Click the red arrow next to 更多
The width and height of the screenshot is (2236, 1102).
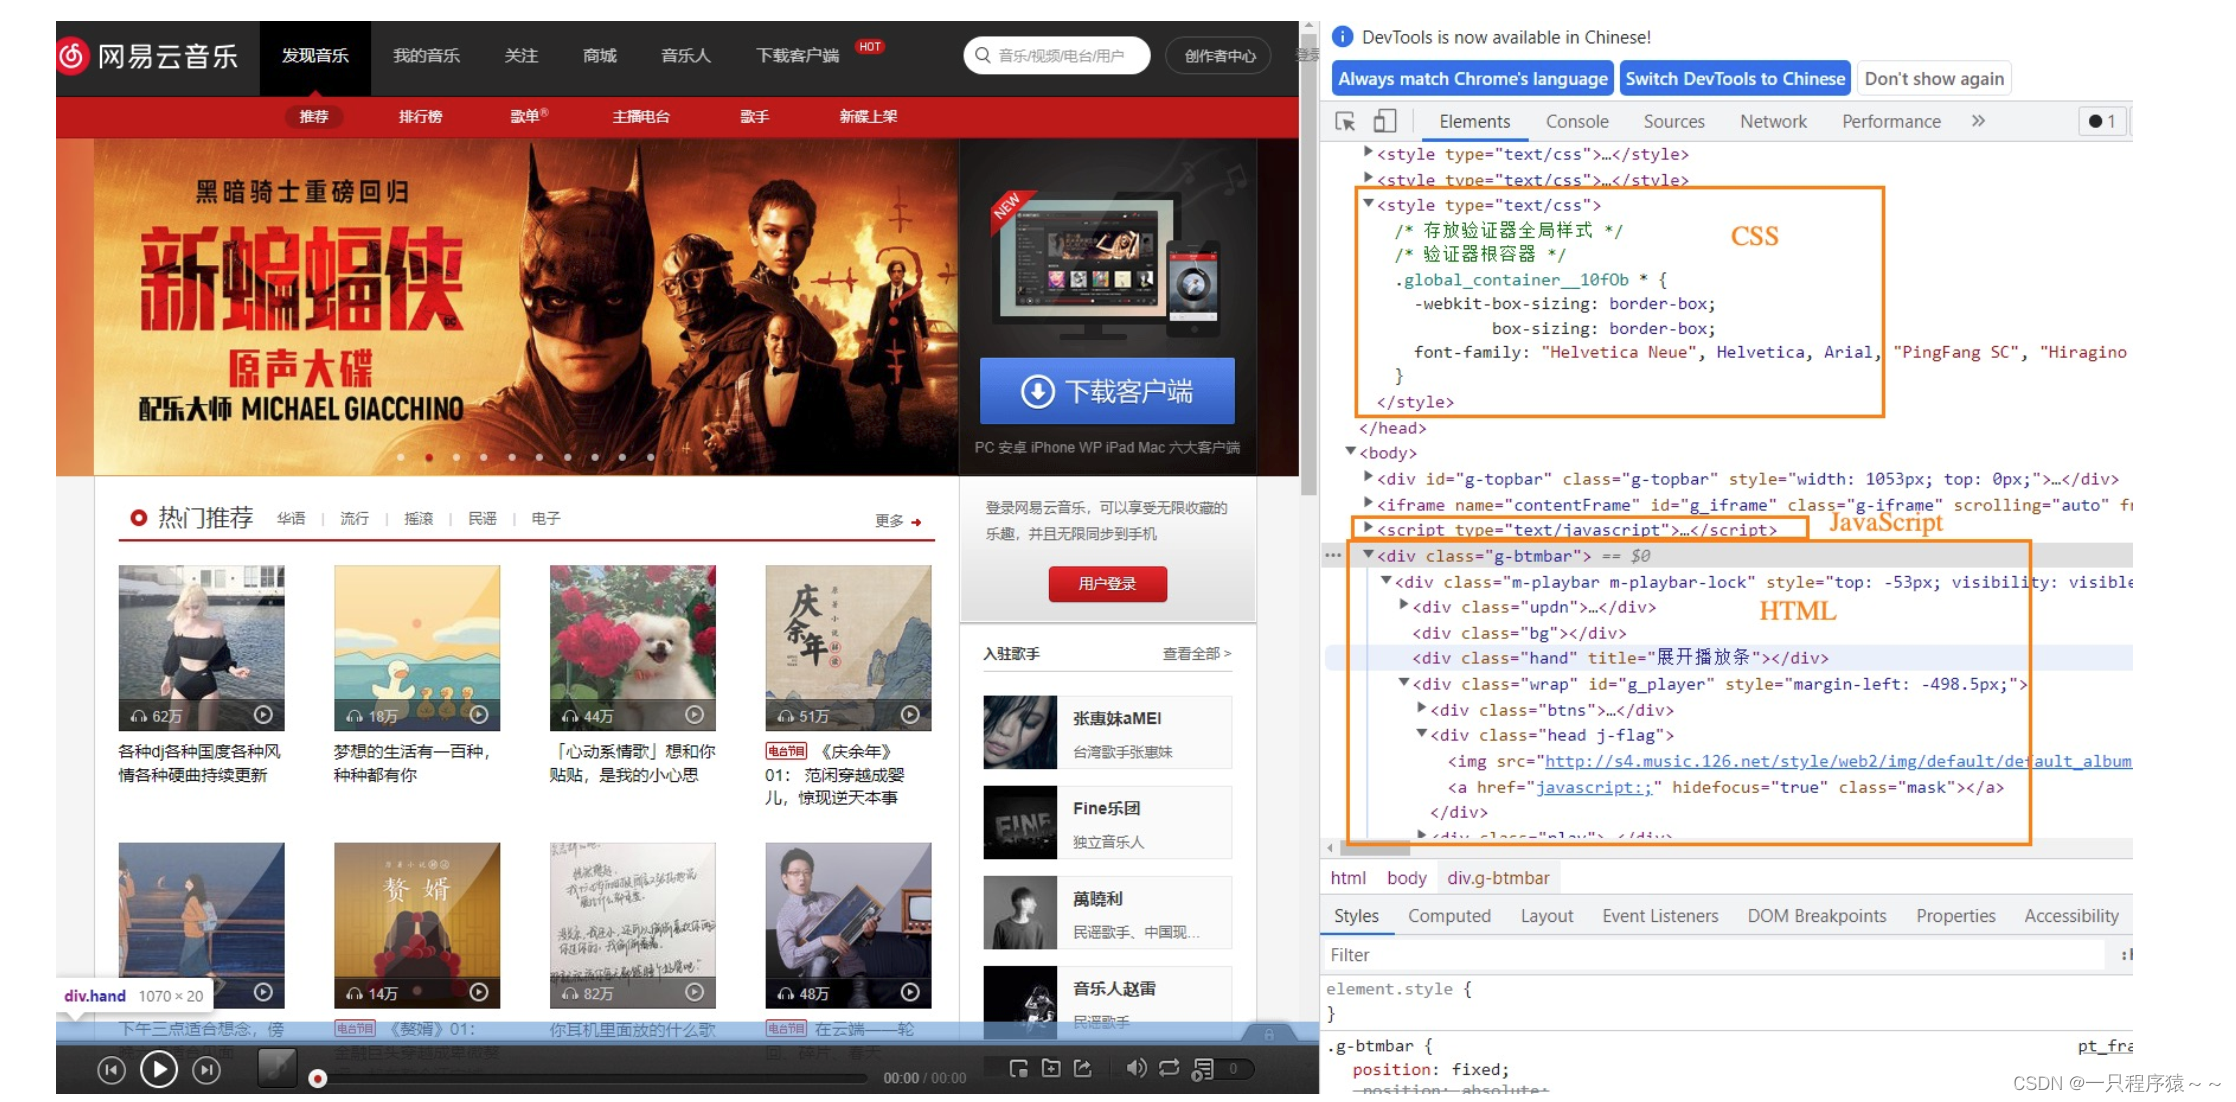pos(916,521)
